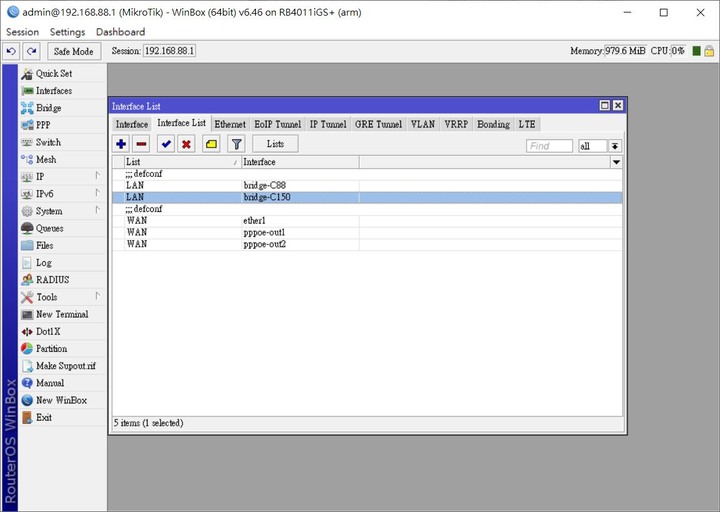This screenshot has height=512, width=720.
Task: Open the Tools sidebar menu
Action: coord(62,297)
